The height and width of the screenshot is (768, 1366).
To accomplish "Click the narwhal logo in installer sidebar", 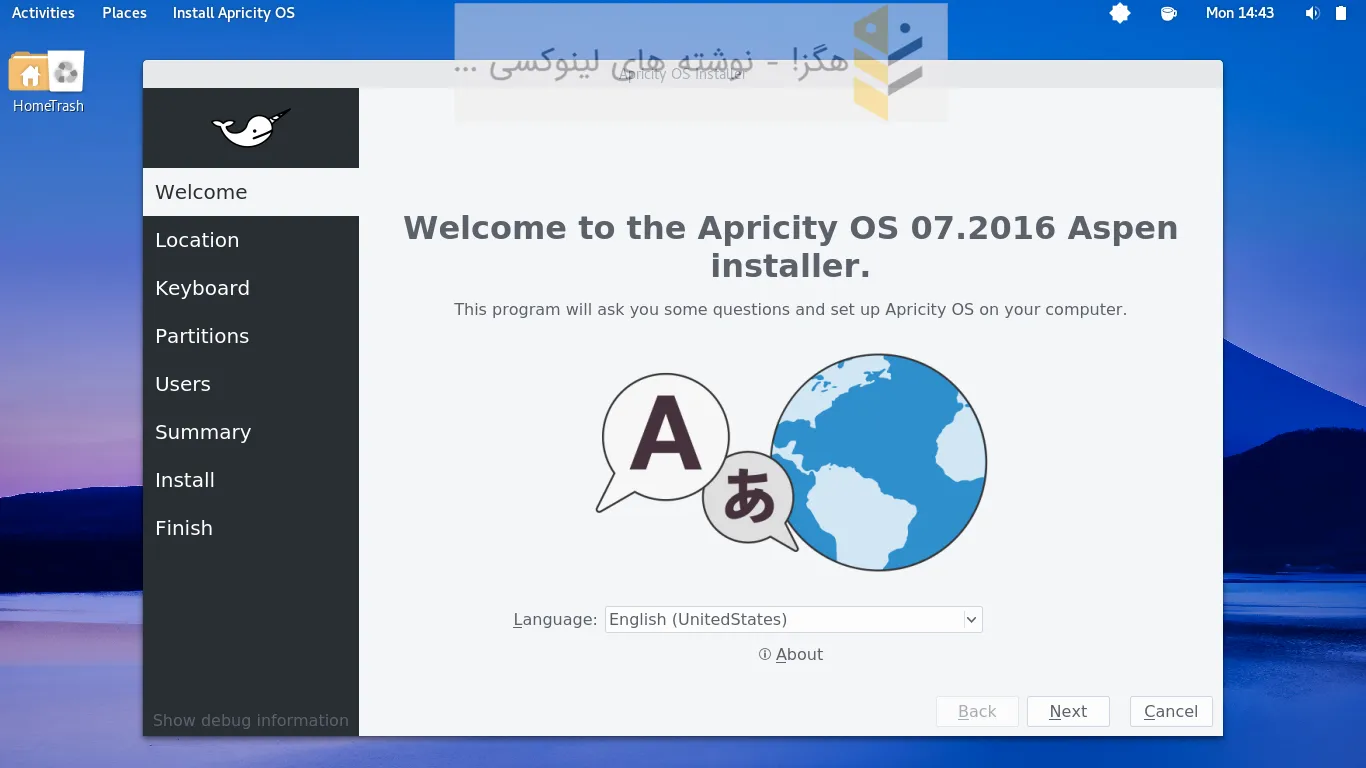I will tap(251, 128).
